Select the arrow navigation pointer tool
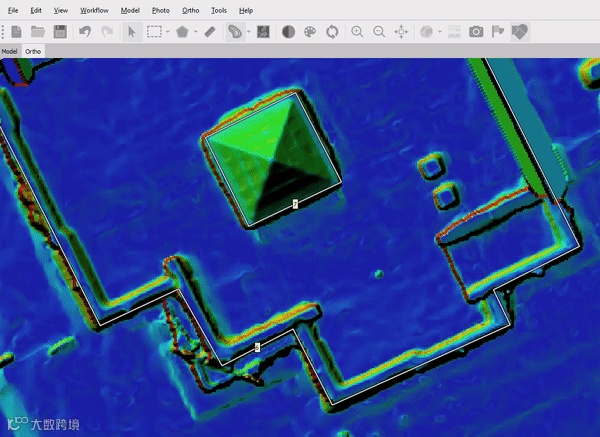The image size is (600, 437). pyautogui.click(x=132, y=32)
